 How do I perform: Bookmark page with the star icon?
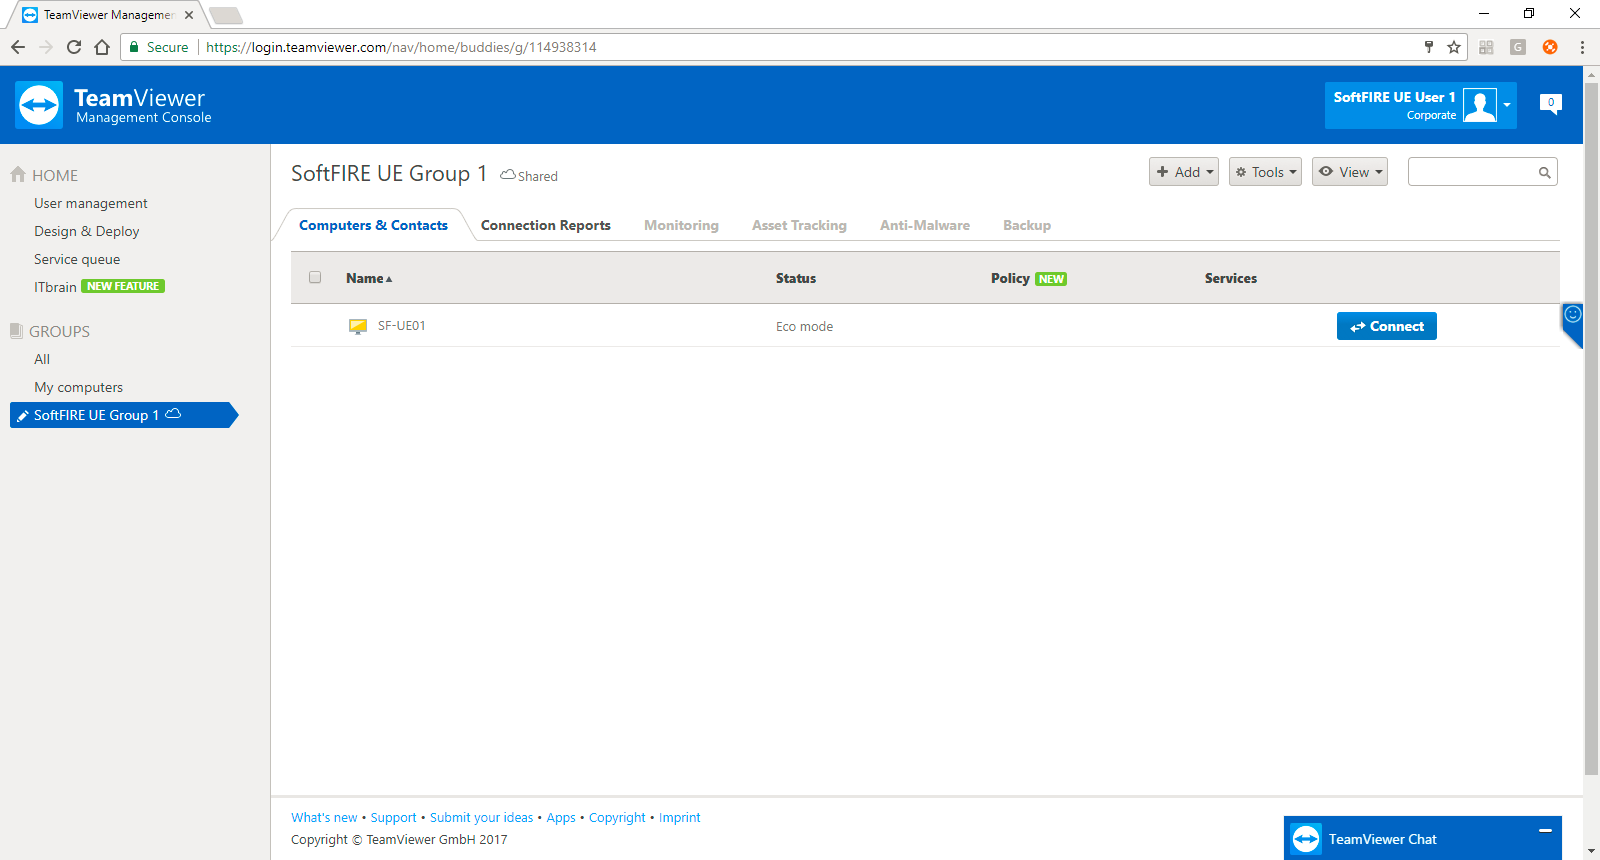pos(1454,47)
